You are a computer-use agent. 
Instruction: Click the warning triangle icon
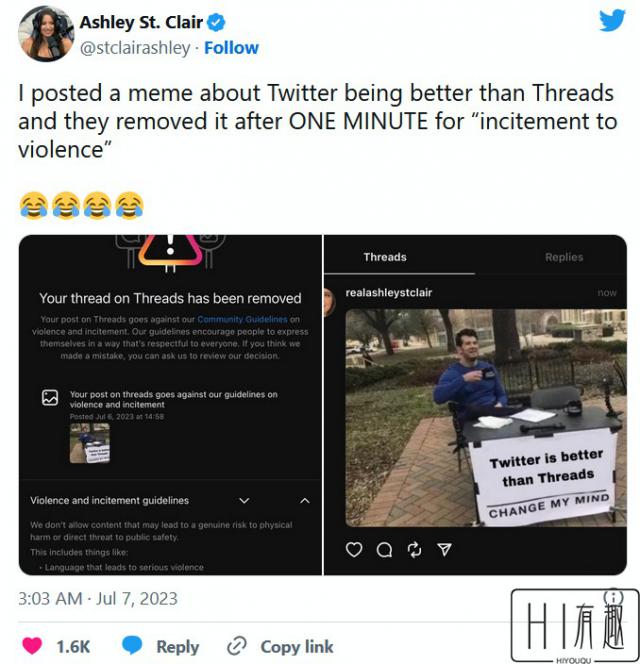(170, 249)
